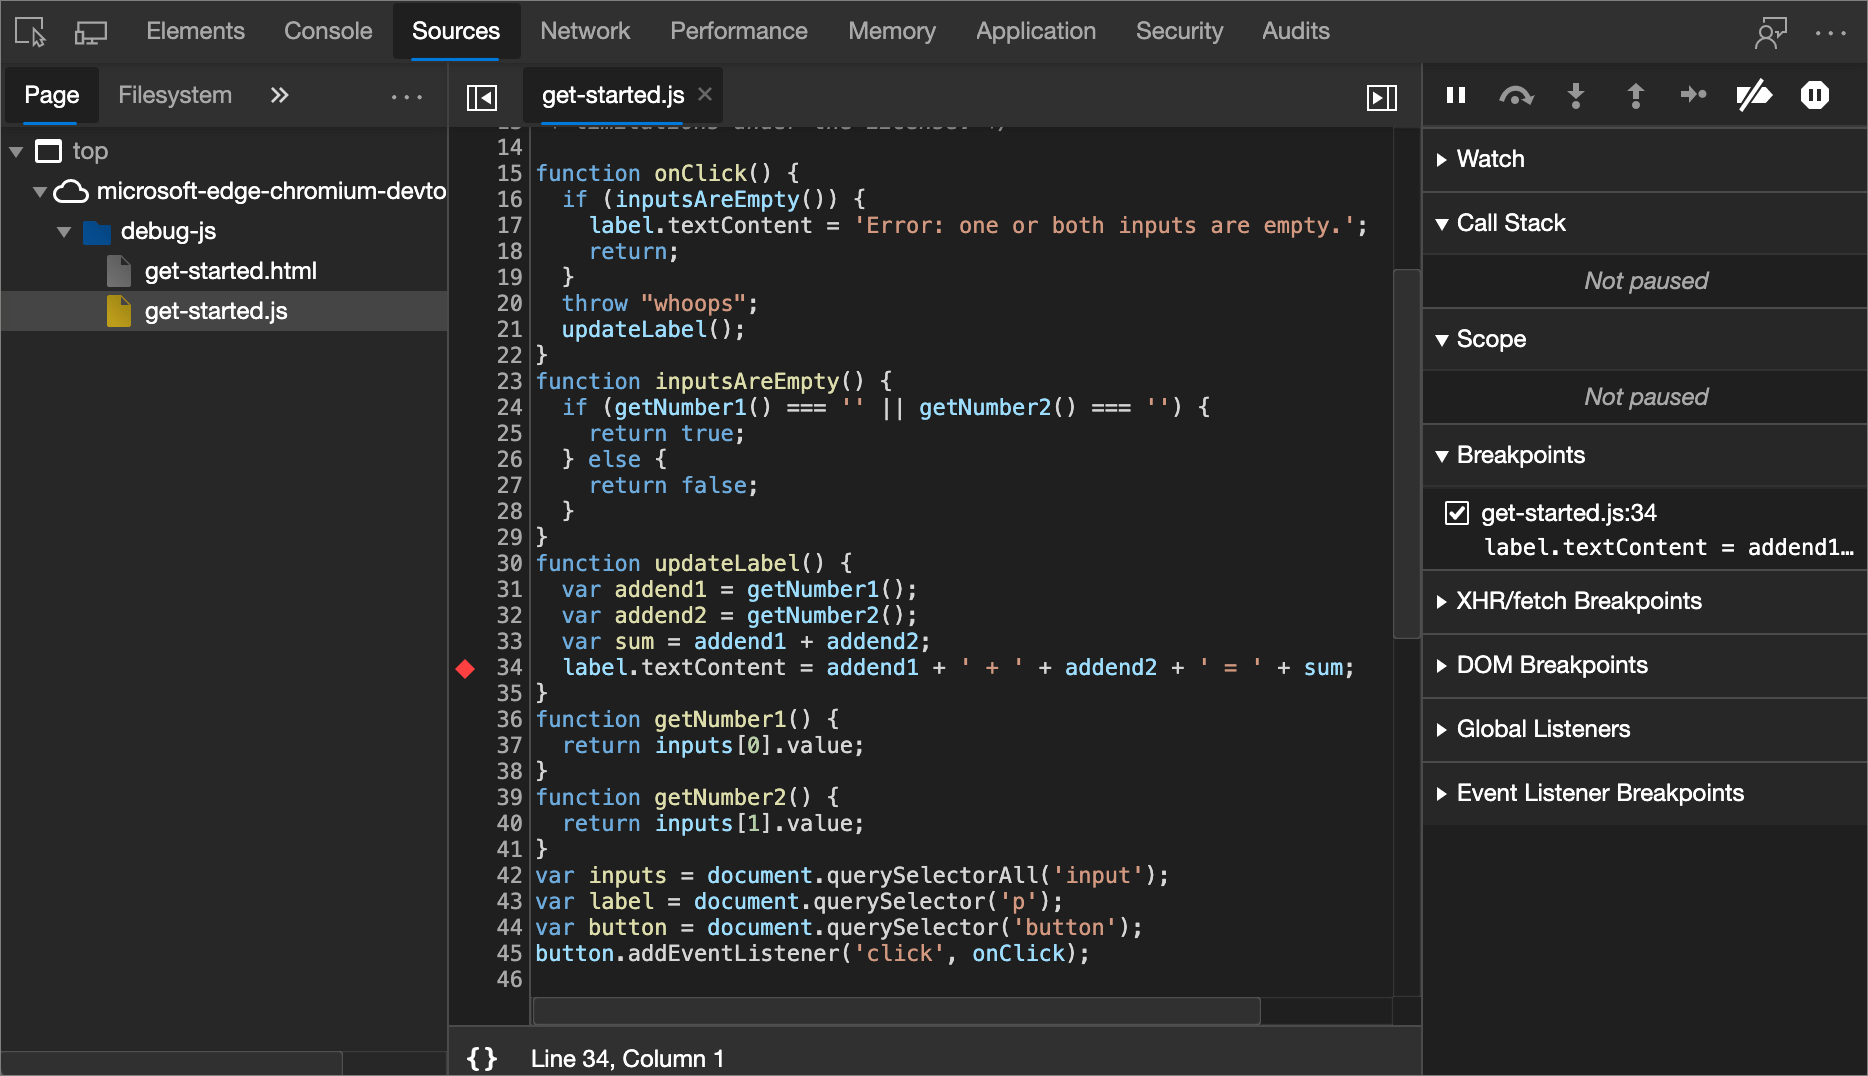The height and width of the screenshot is (1076, 1868).
Task: Click the editor's horizontal scrollbar
Action: [x=895, y=1011]
